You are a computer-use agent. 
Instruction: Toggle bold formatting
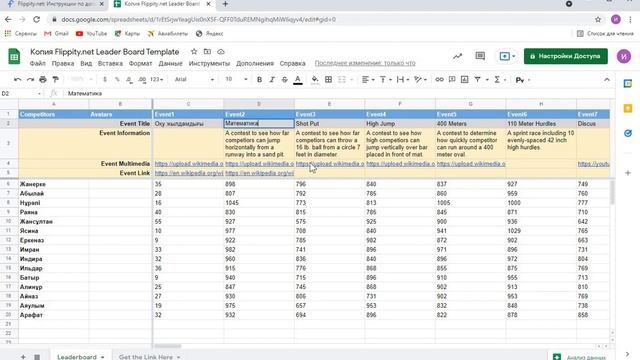(259, 80)
